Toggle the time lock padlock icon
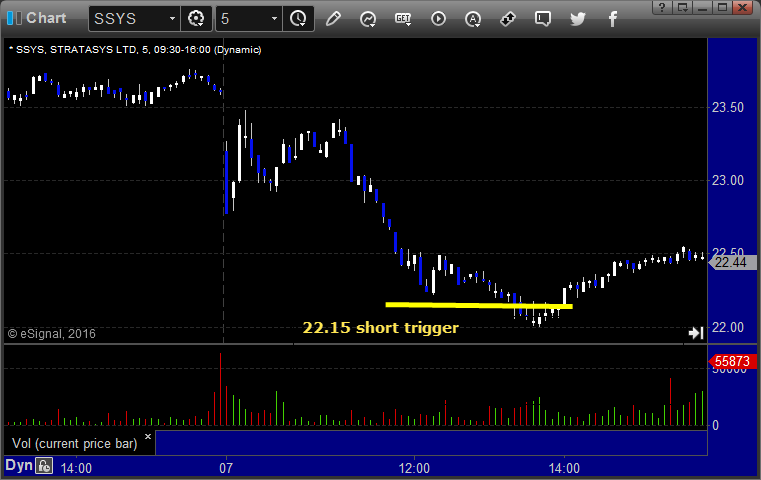The image size is (761, 480). [x=44, y=466]
